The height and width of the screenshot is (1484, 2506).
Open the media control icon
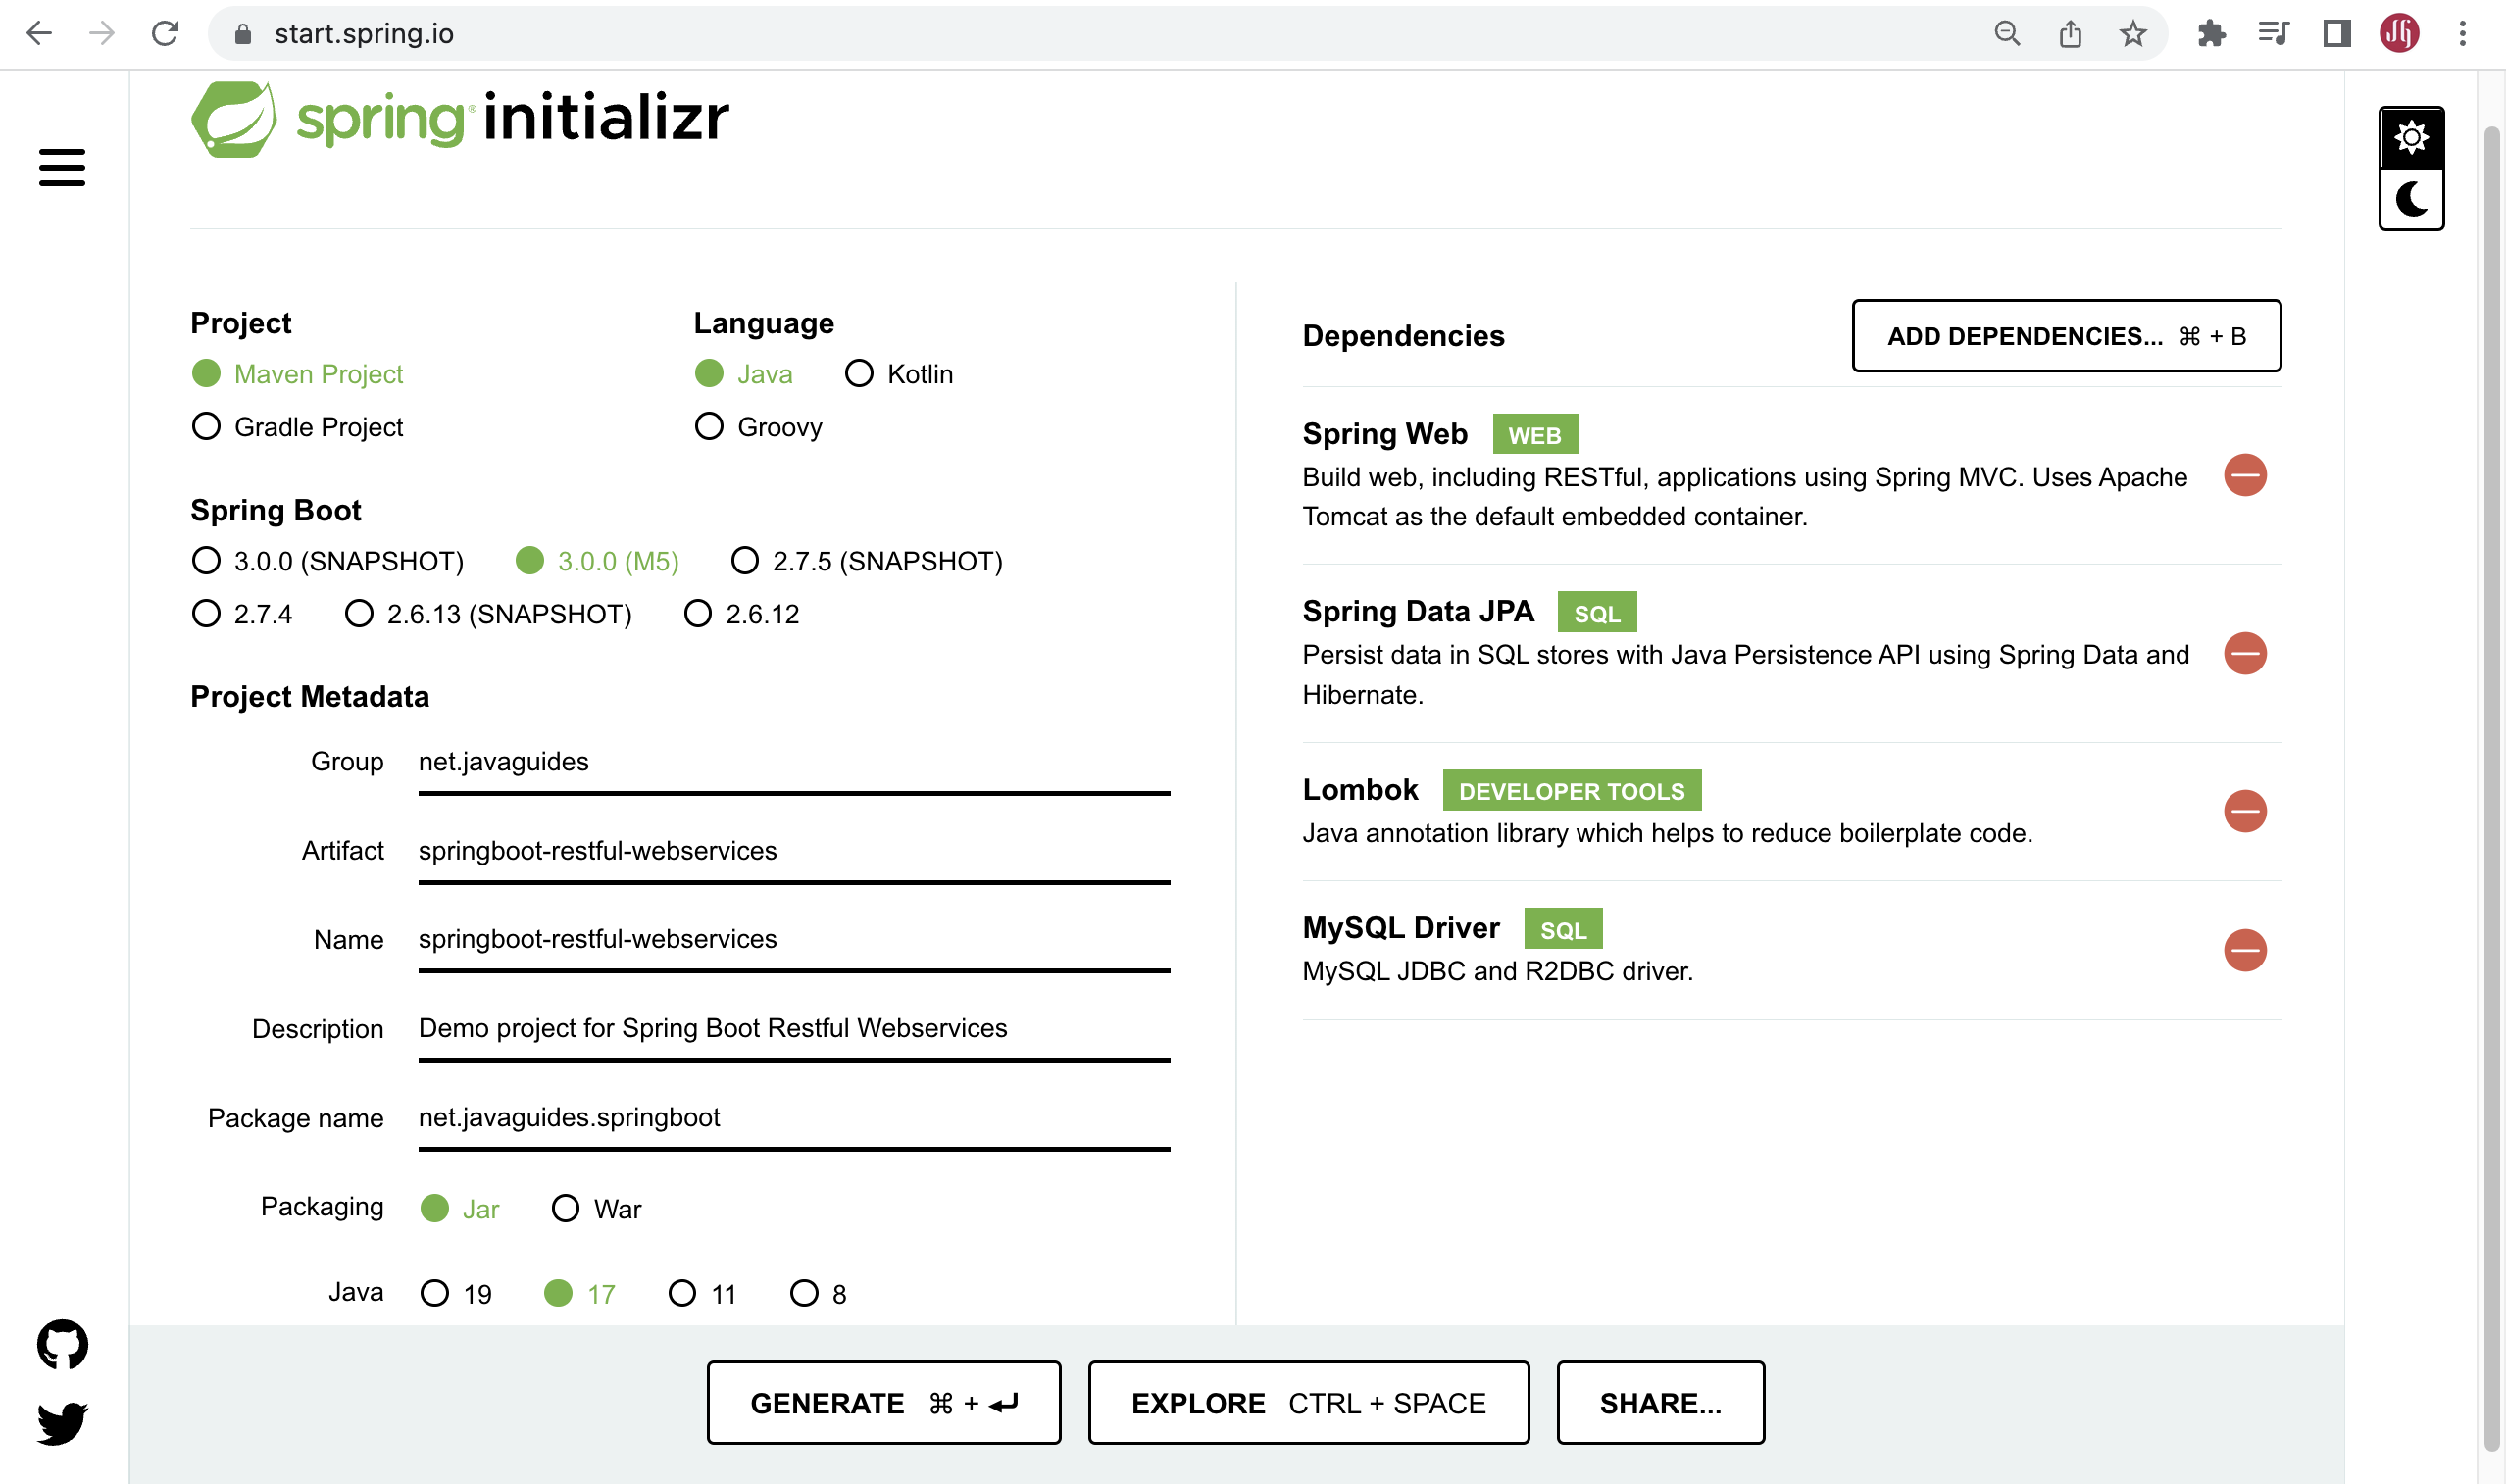pyautogui.click(x=2274, y=33)
